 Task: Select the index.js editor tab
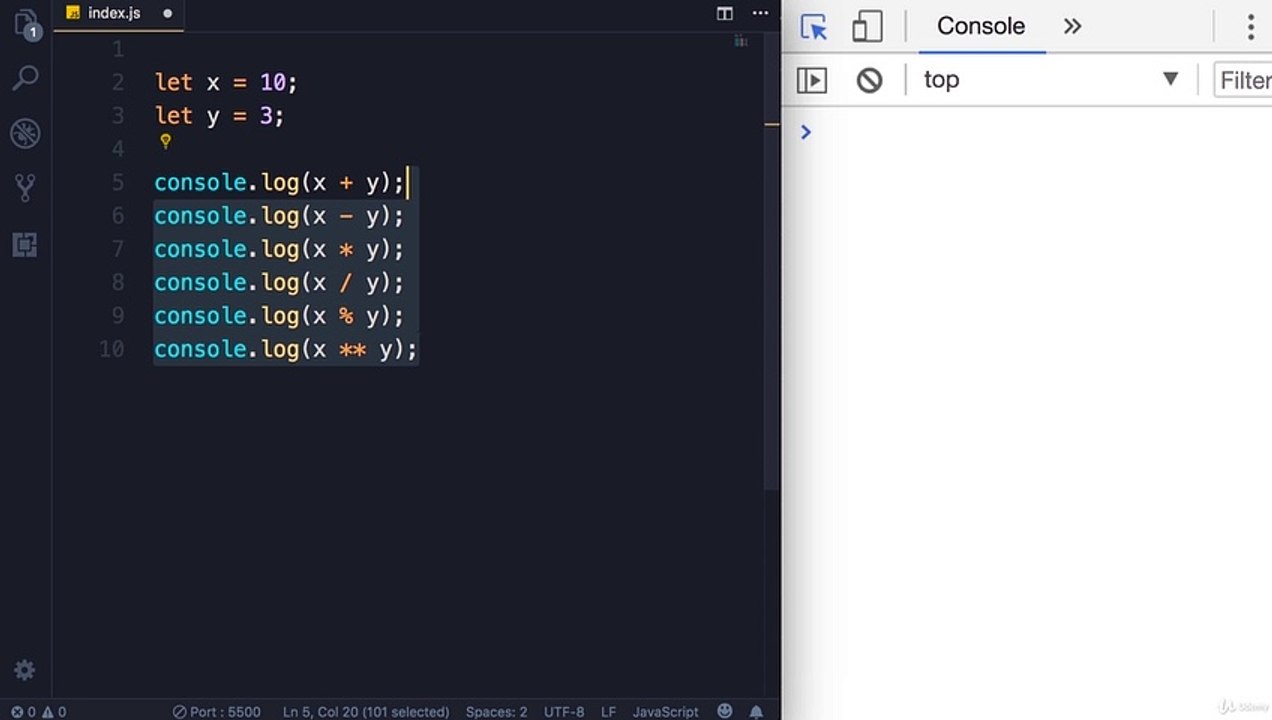coord(116,14)
